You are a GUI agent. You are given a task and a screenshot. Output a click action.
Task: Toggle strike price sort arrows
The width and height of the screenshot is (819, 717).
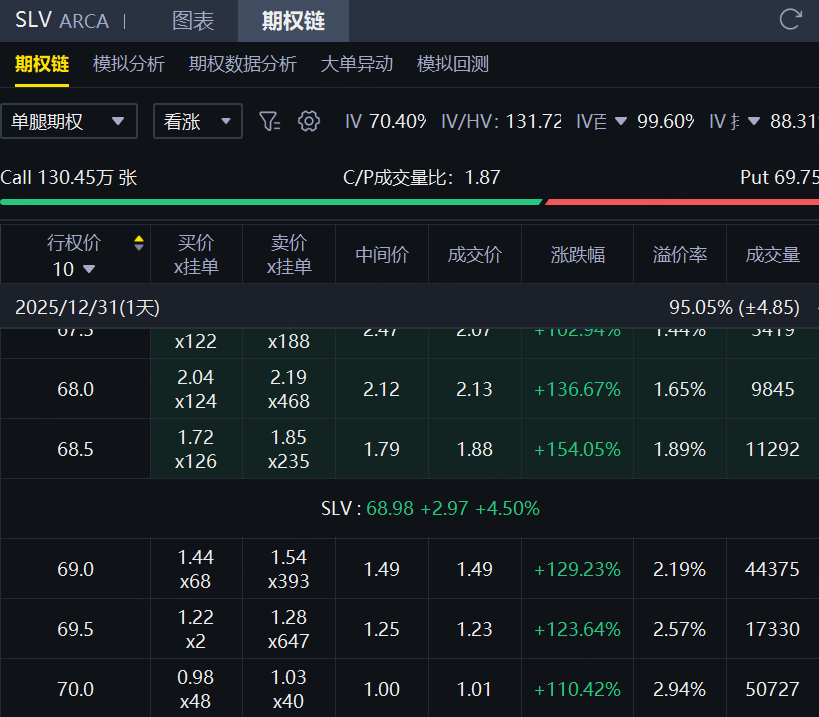[x=138, y=243]
